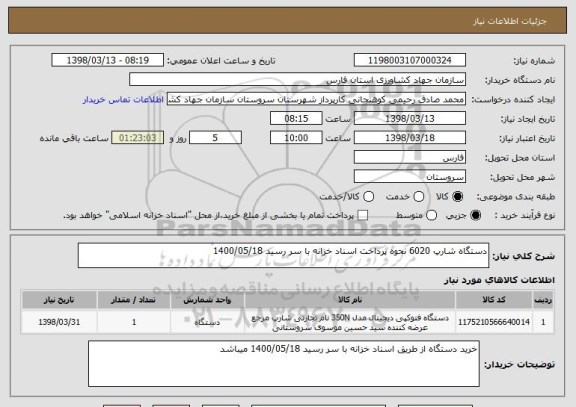Click remaining days field showing 5

click(215, 138)
